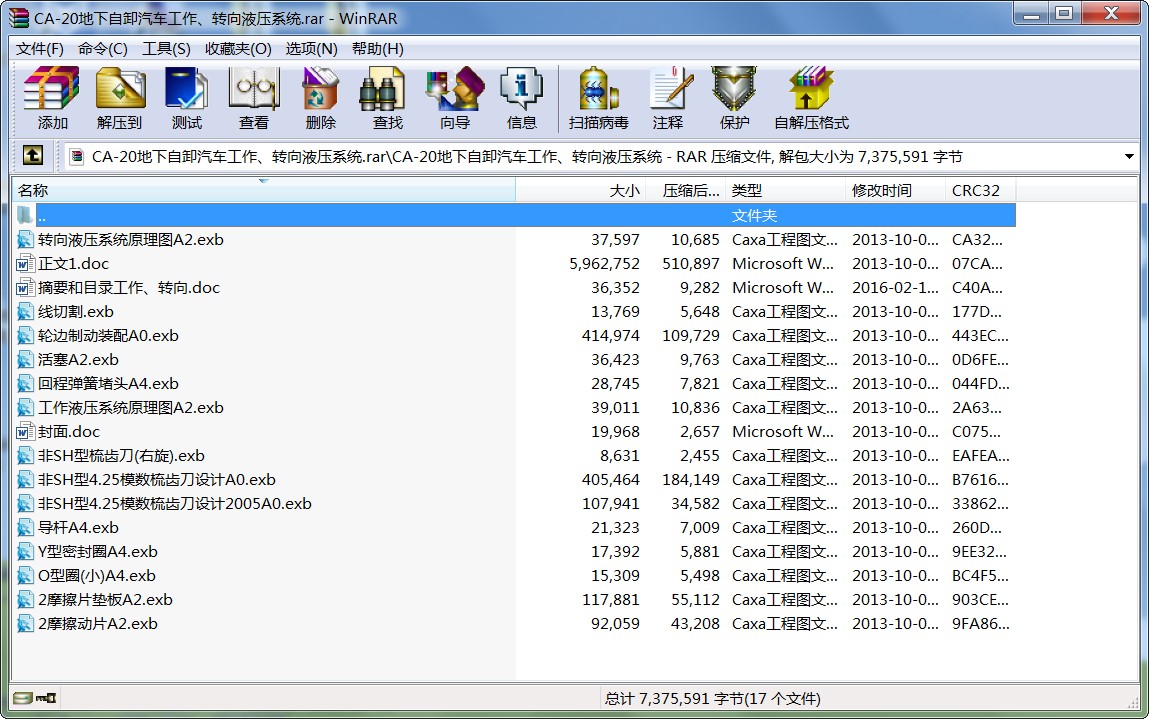Show archive 信息 (Info) icon
The height and width of the screenshot is (719, 1149).
click(521, 98)
